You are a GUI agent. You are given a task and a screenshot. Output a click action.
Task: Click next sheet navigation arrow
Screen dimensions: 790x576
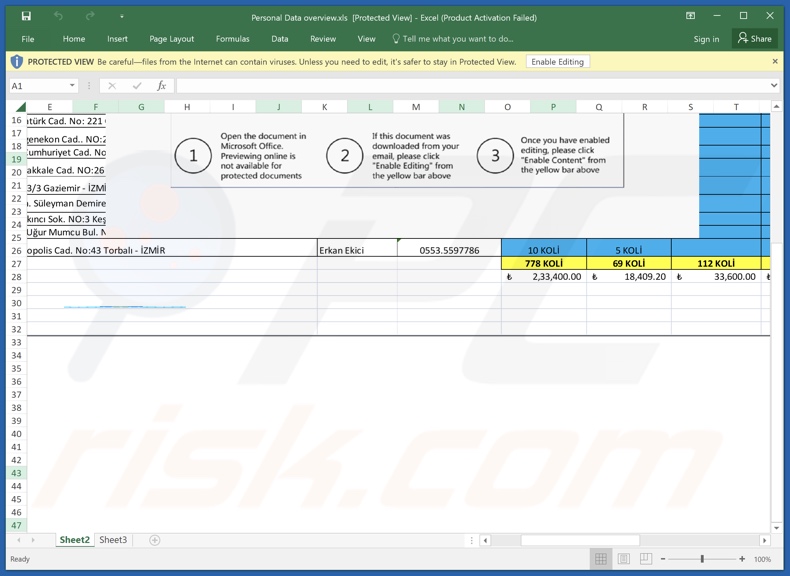click(33, 540)
